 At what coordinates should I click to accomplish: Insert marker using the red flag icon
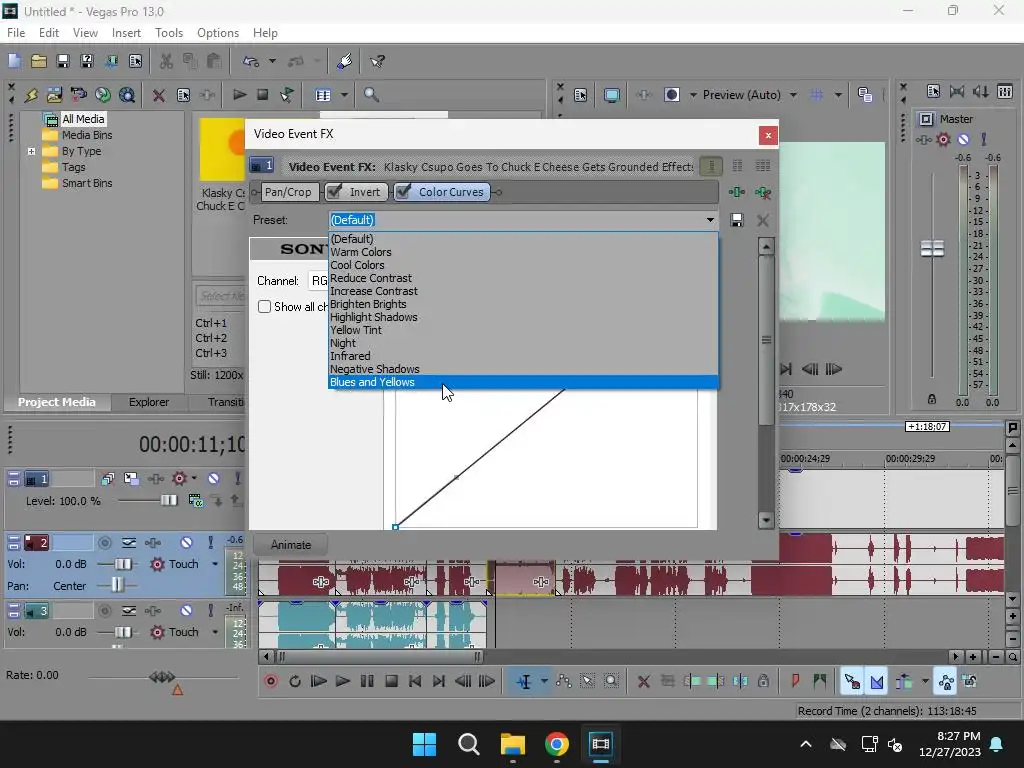click(795, 682)
